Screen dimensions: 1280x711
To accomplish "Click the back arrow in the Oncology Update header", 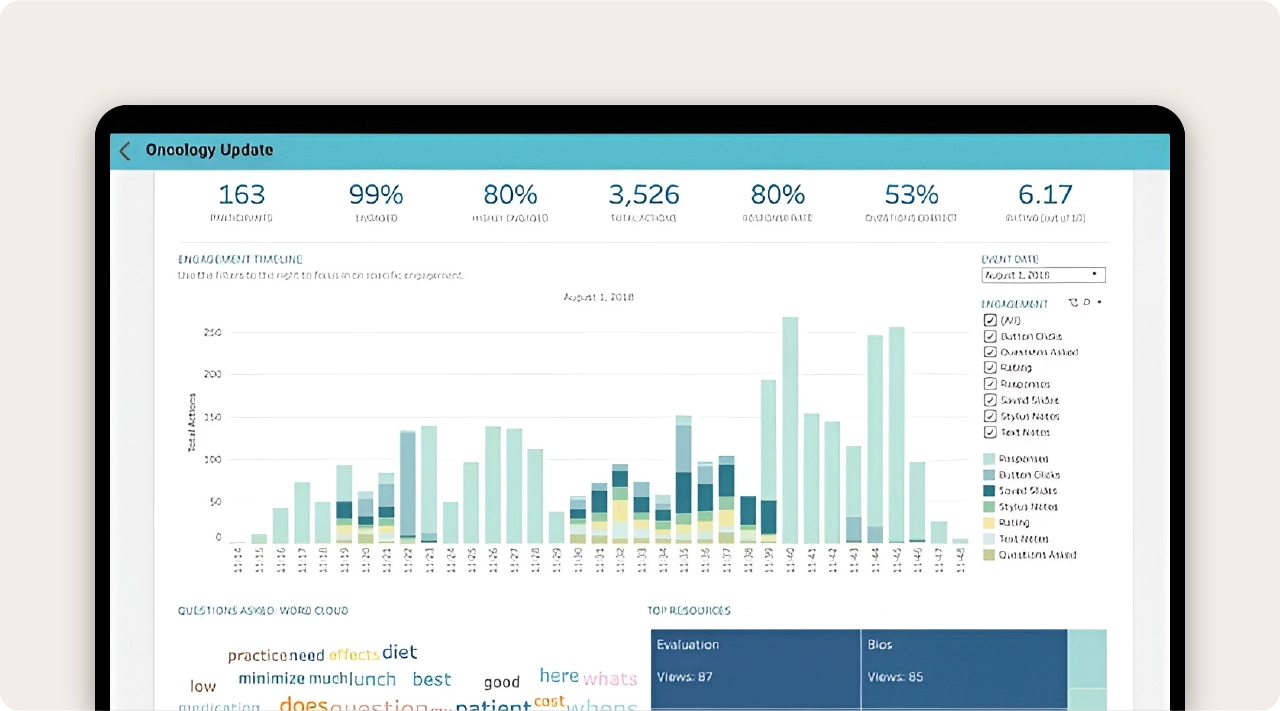I will pyautogui.click(x=124, y=150).
